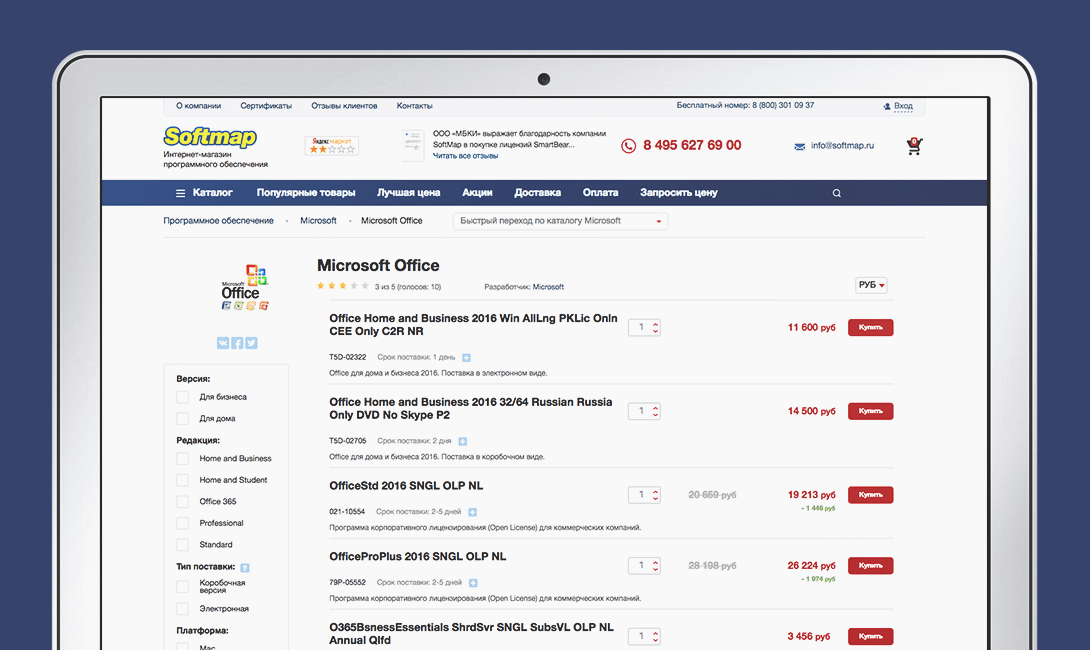Click Запросить цену in navigation
1090x650 pixels.
[x=679, y=193]
